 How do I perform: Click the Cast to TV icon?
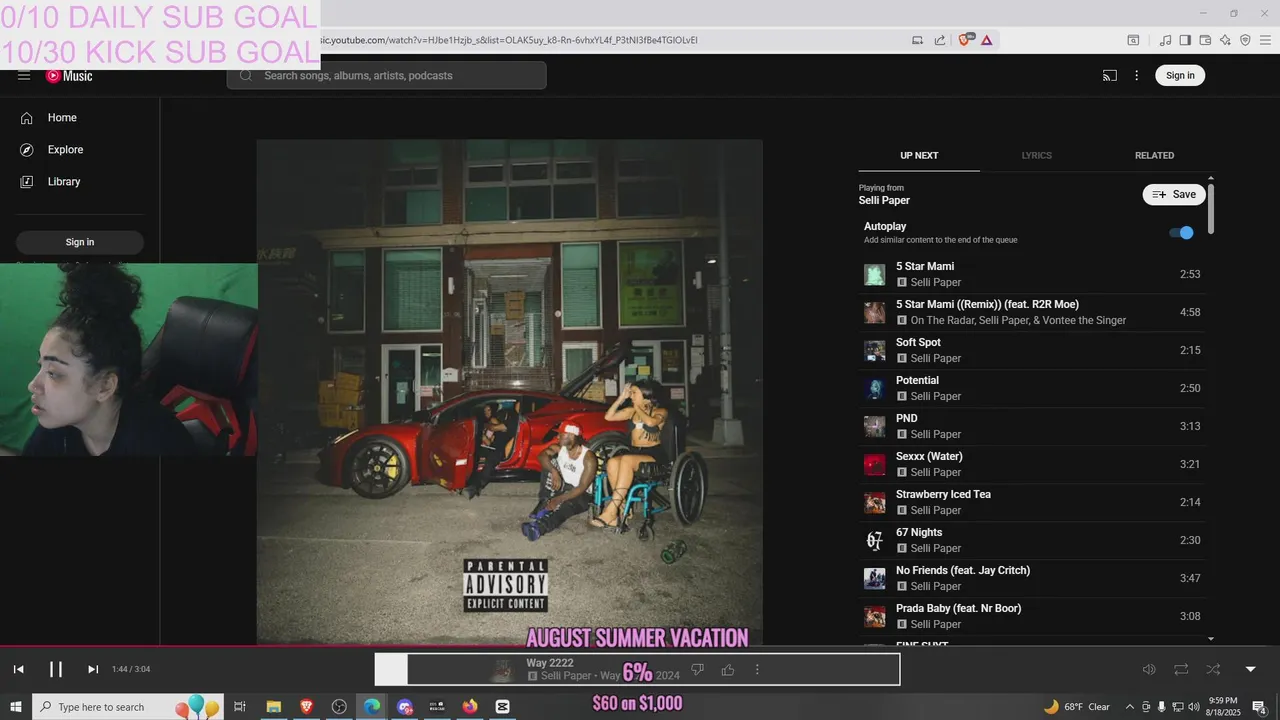click(1109, 76)
